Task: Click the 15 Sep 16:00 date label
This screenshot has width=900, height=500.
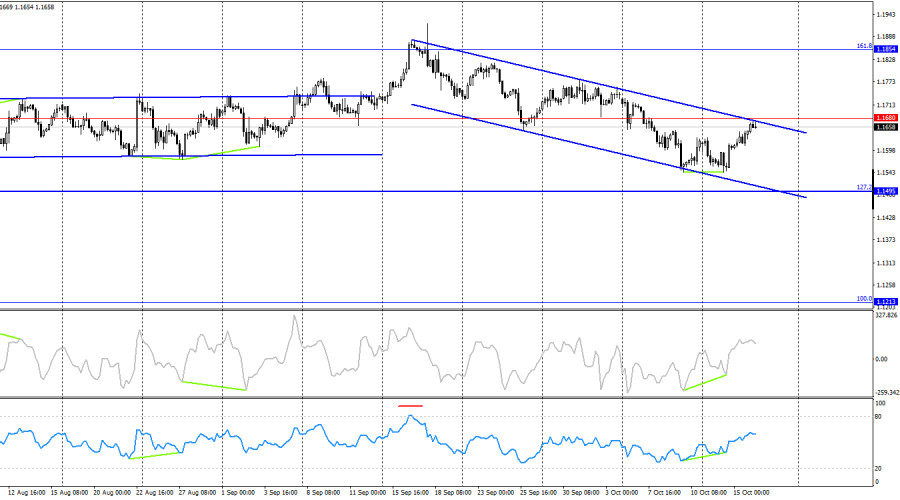Action: click(410, 493)
